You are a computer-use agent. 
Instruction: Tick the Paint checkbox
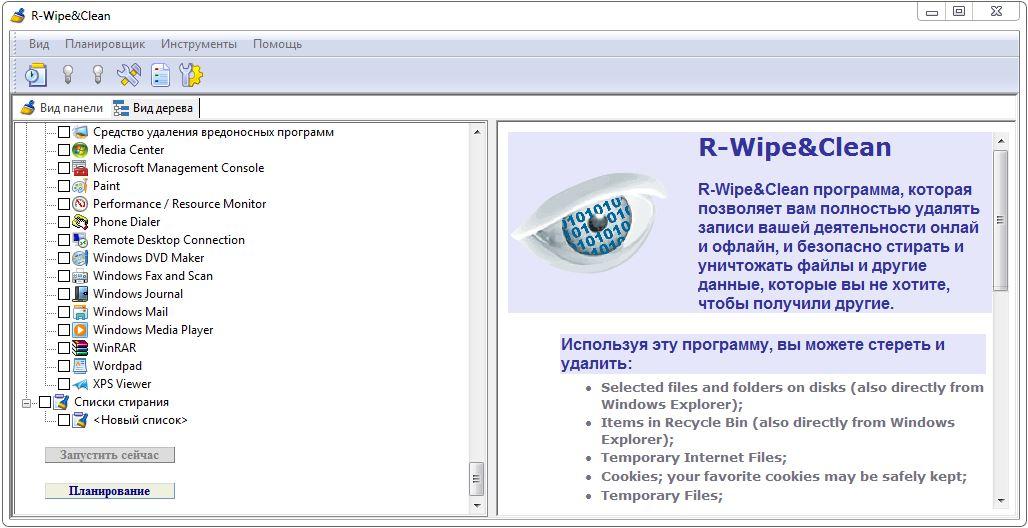point(64,186)
